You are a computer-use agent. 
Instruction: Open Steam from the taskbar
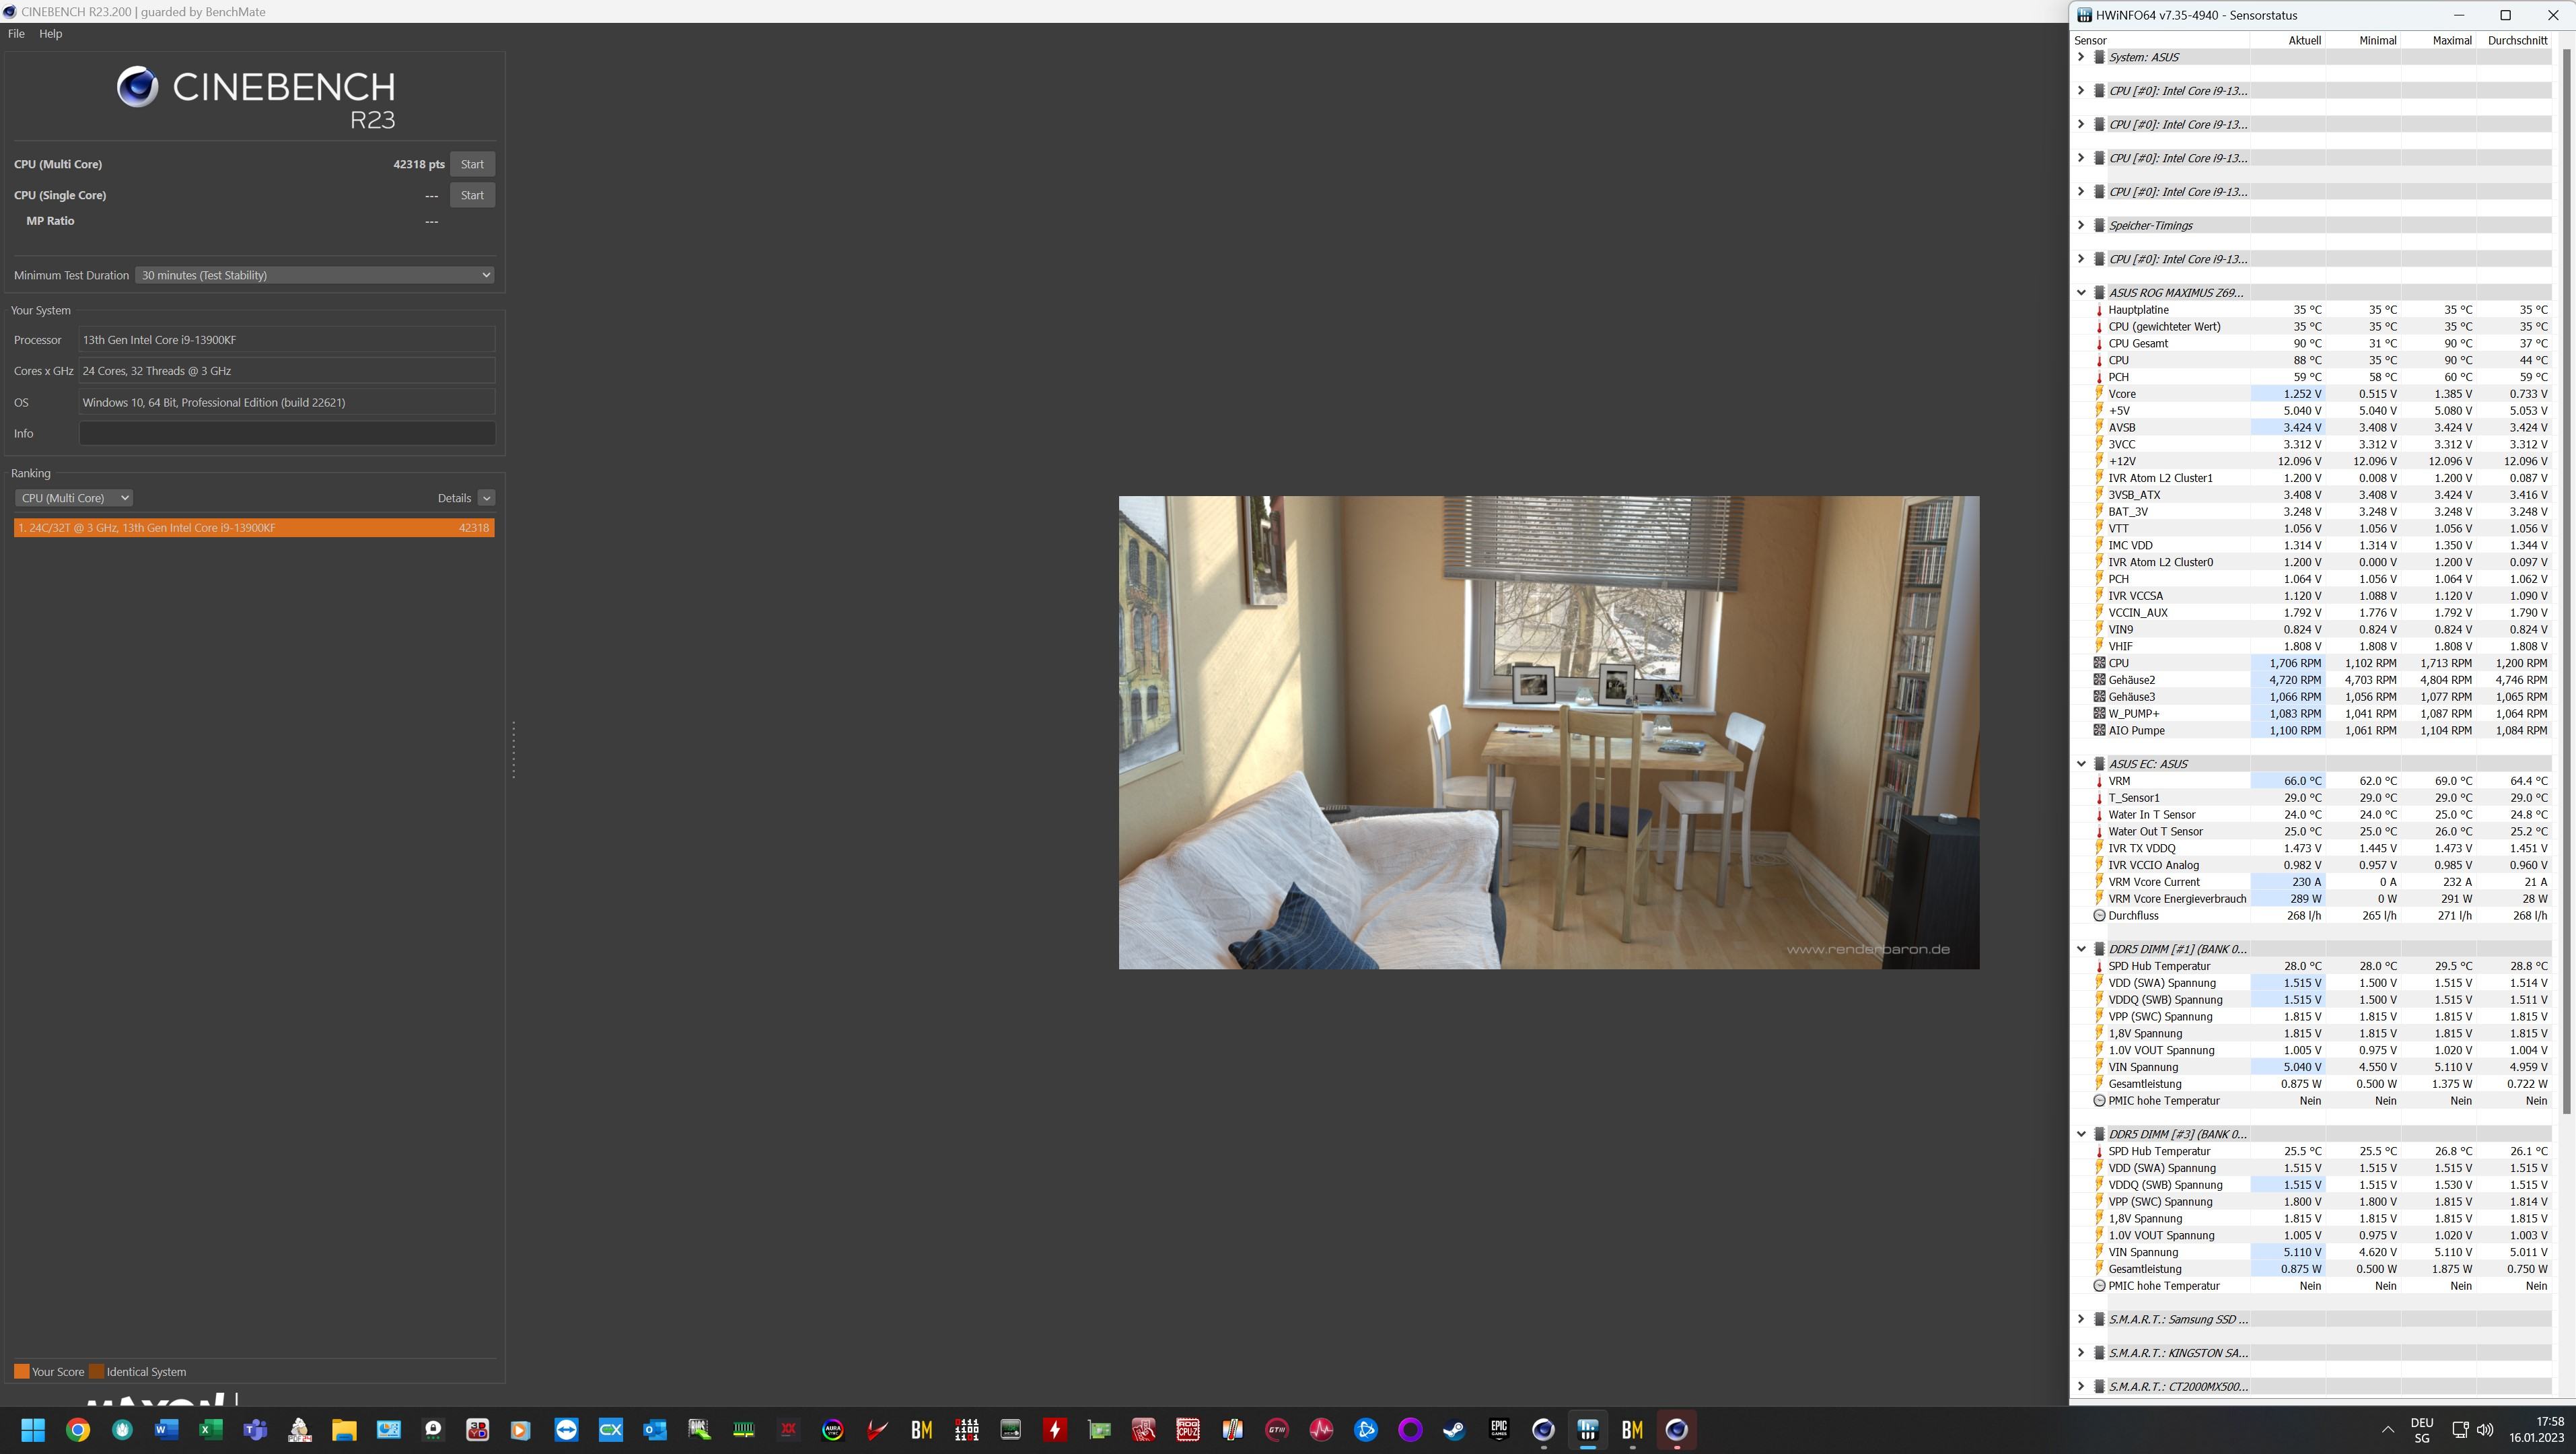tap(1454, 1430)
